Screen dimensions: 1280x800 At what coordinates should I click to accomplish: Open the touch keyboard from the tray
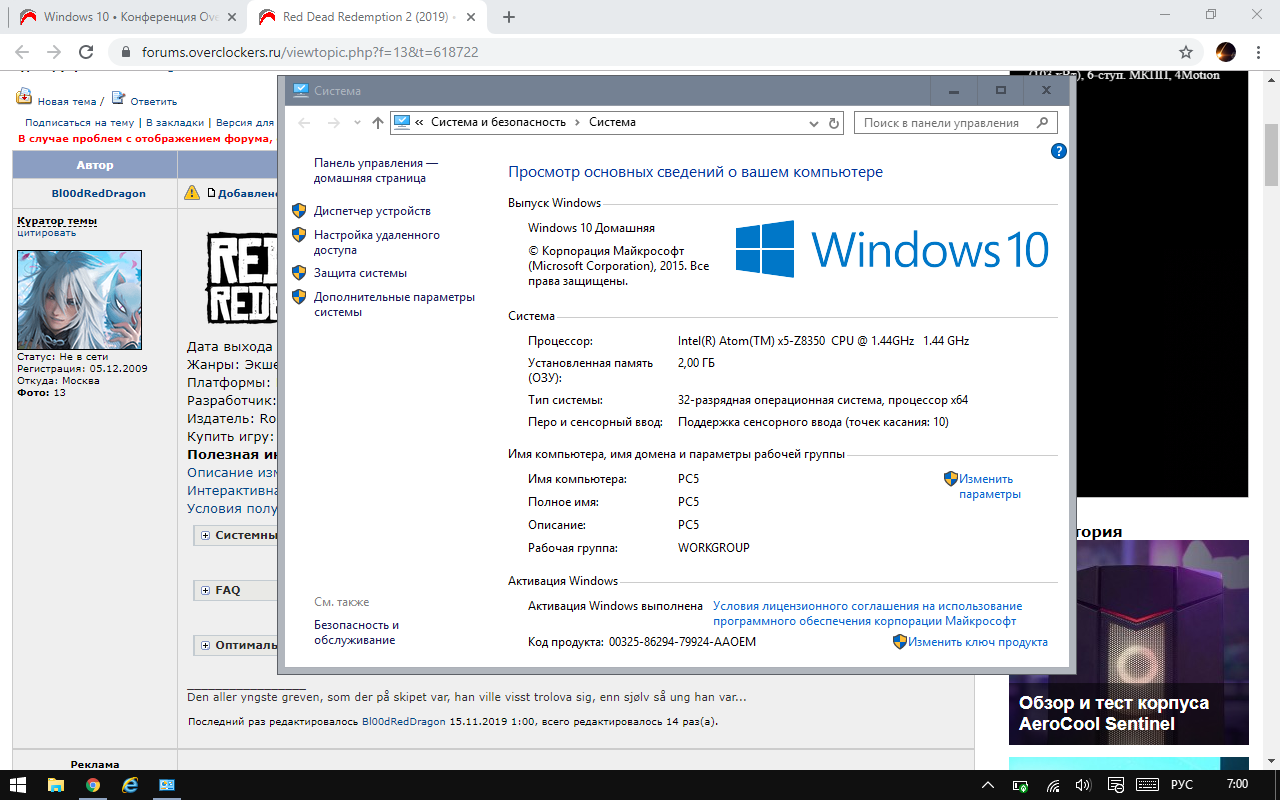tap(1148, 785)
